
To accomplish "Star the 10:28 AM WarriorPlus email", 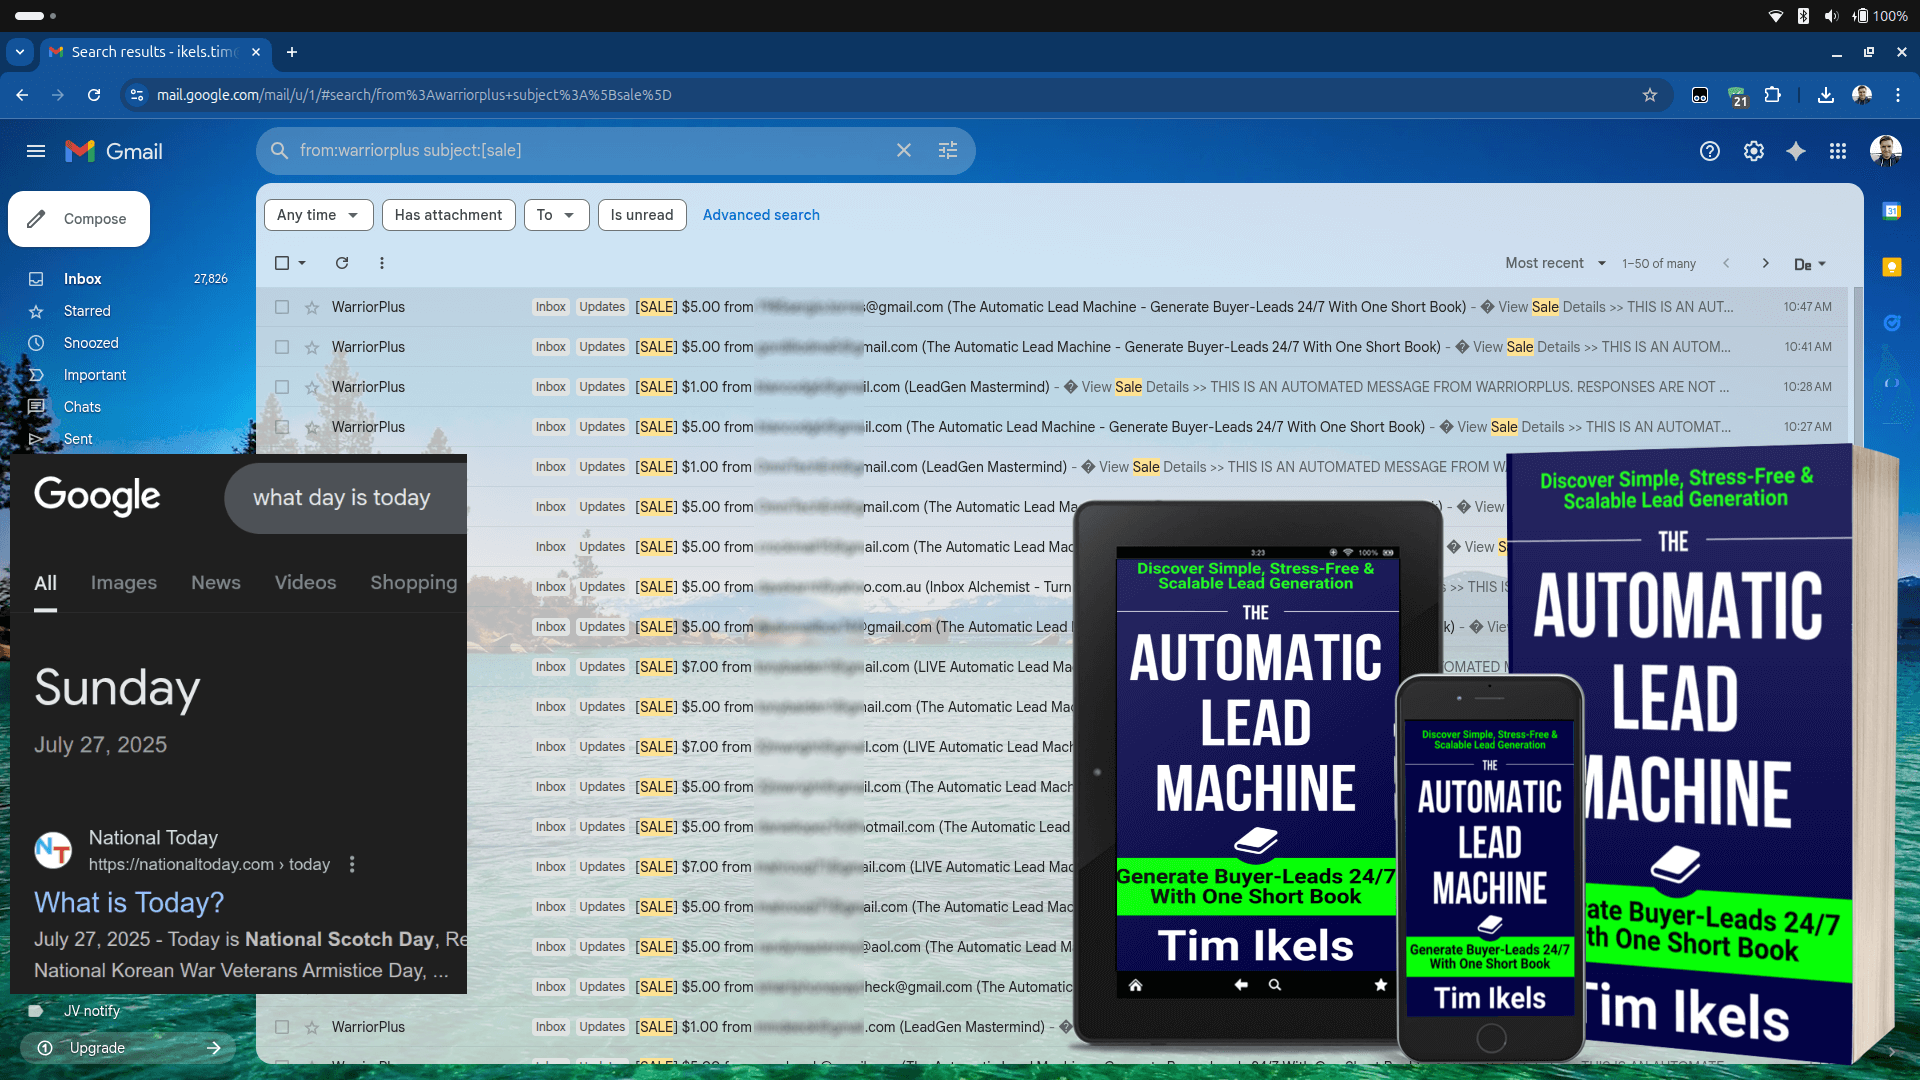I will (312, 387).
